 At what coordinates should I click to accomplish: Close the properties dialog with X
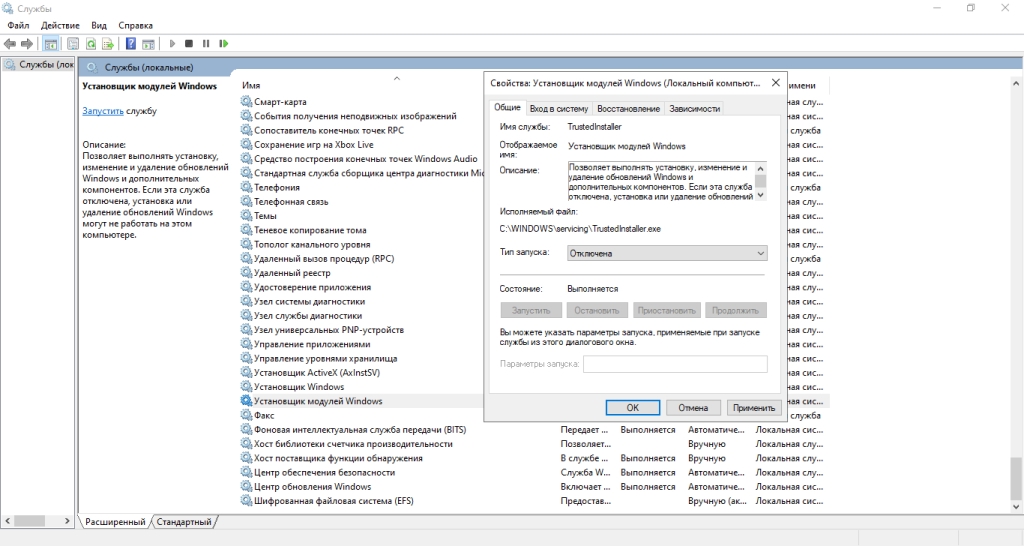click(x=775, y=83)
